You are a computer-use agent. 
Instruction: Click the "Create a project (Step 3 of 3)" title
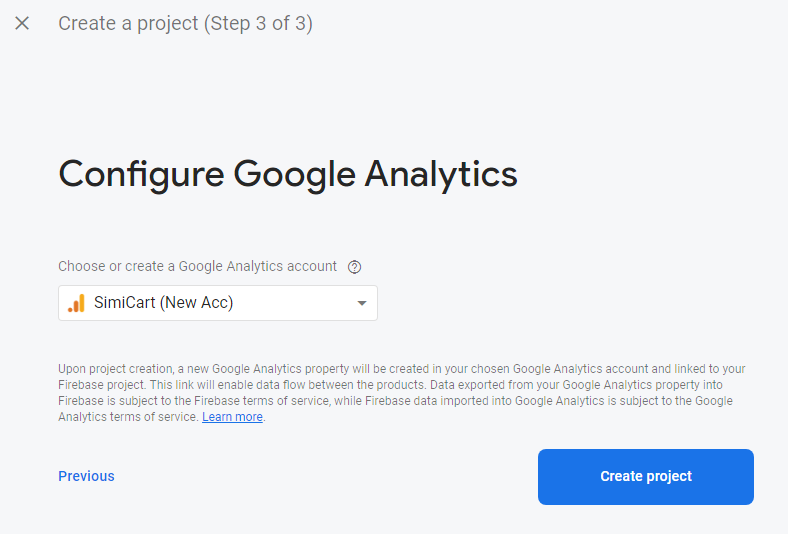click(185, 23)
